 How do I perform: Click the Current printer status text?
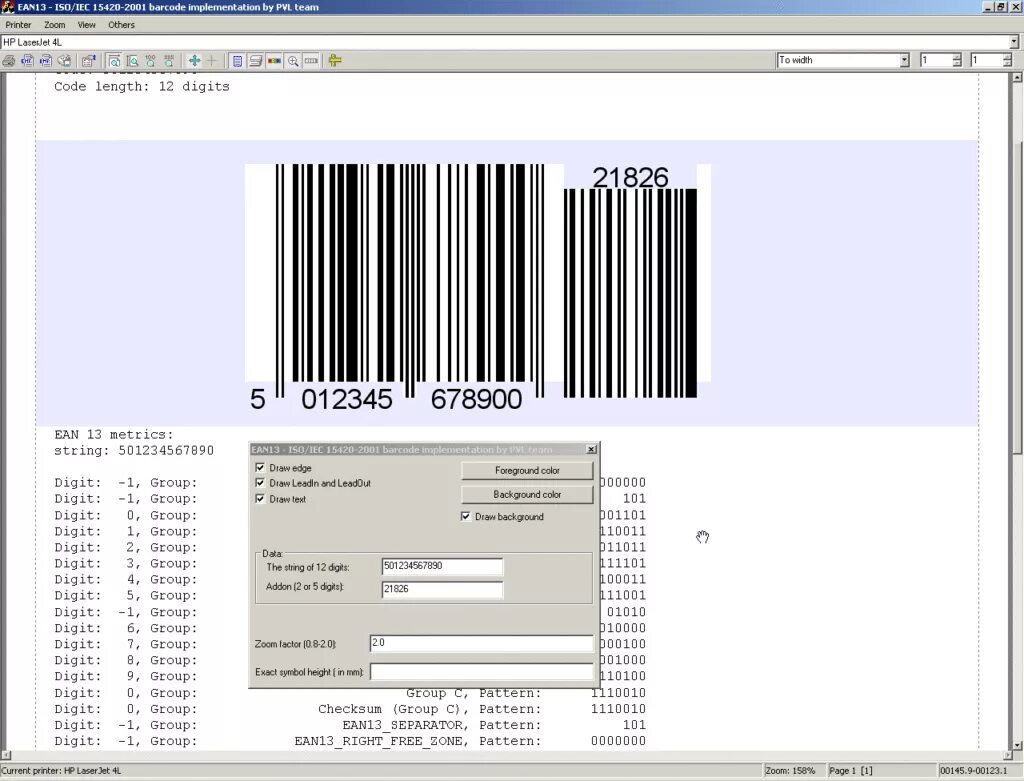tap(61, 771)
